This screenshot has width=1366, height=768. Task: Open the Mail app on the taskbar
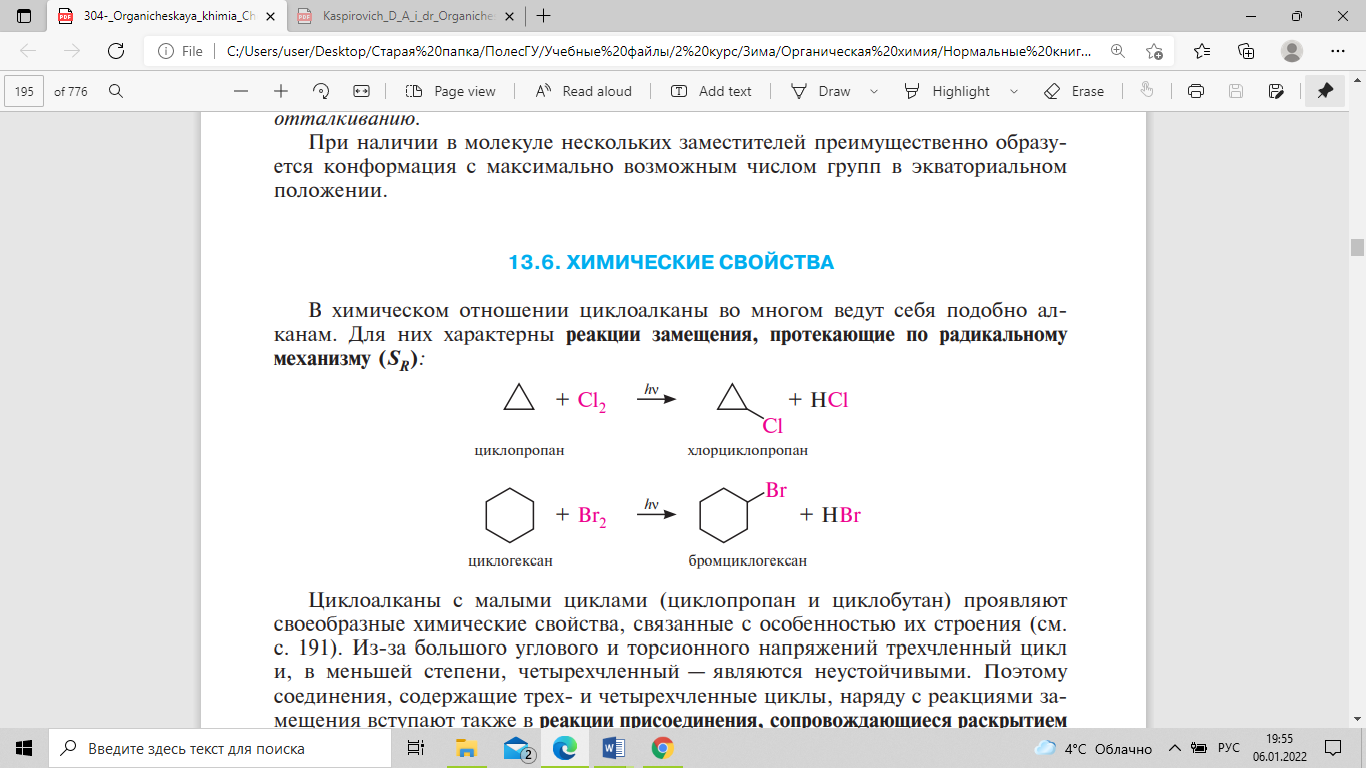(517, 748)
